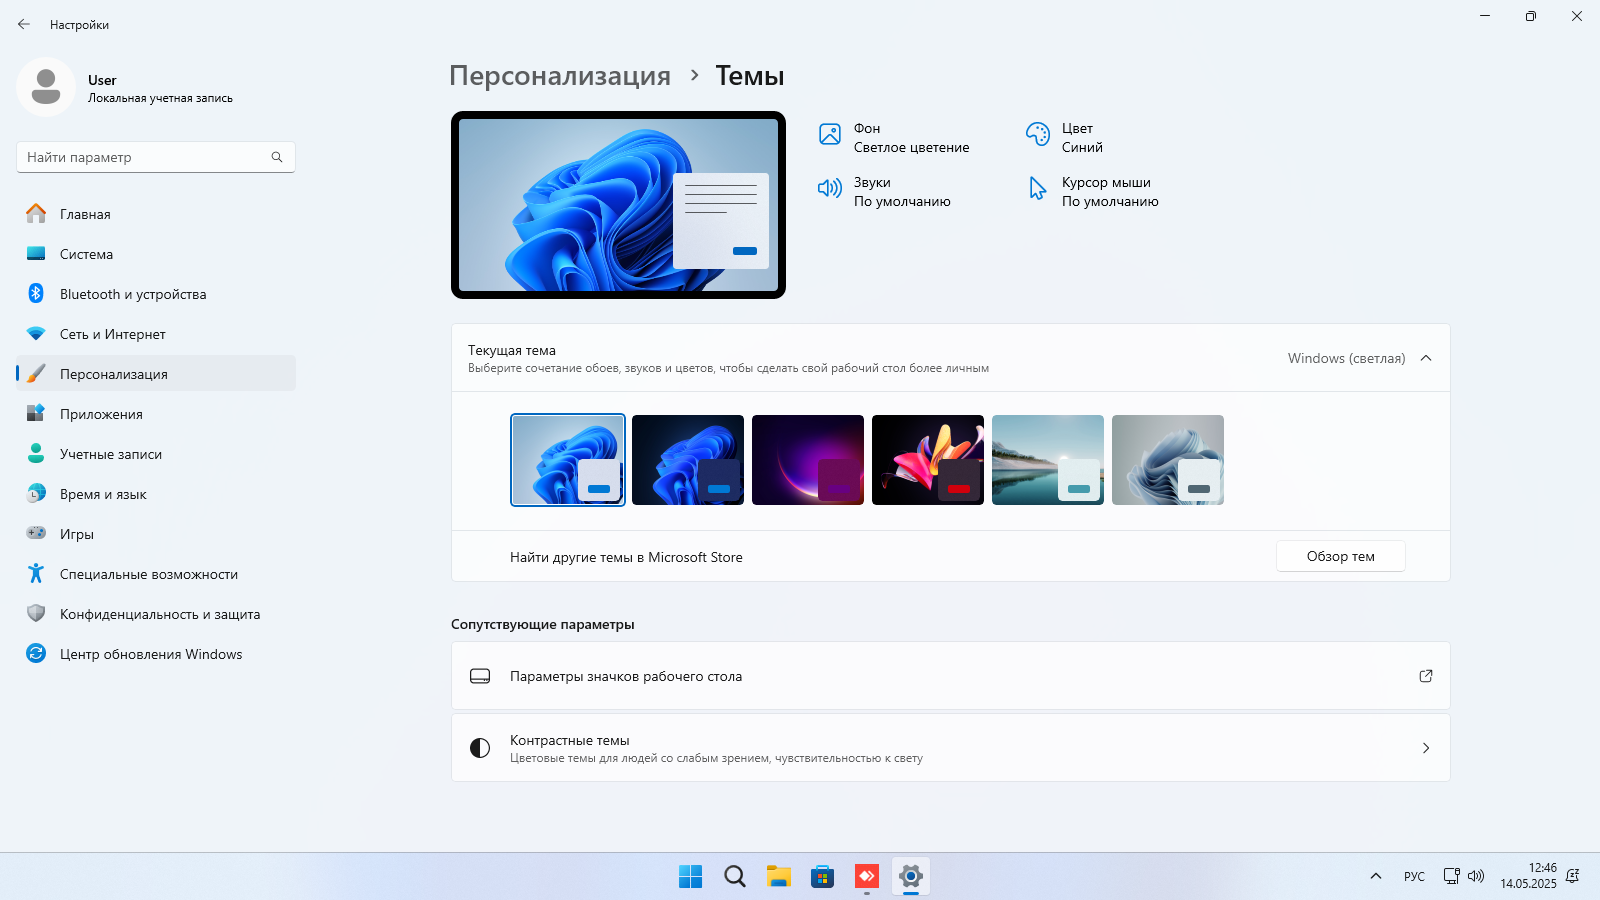This screenshot has height=900, width=1600.
Task: Open Система settings category
Action: point(156,254)
